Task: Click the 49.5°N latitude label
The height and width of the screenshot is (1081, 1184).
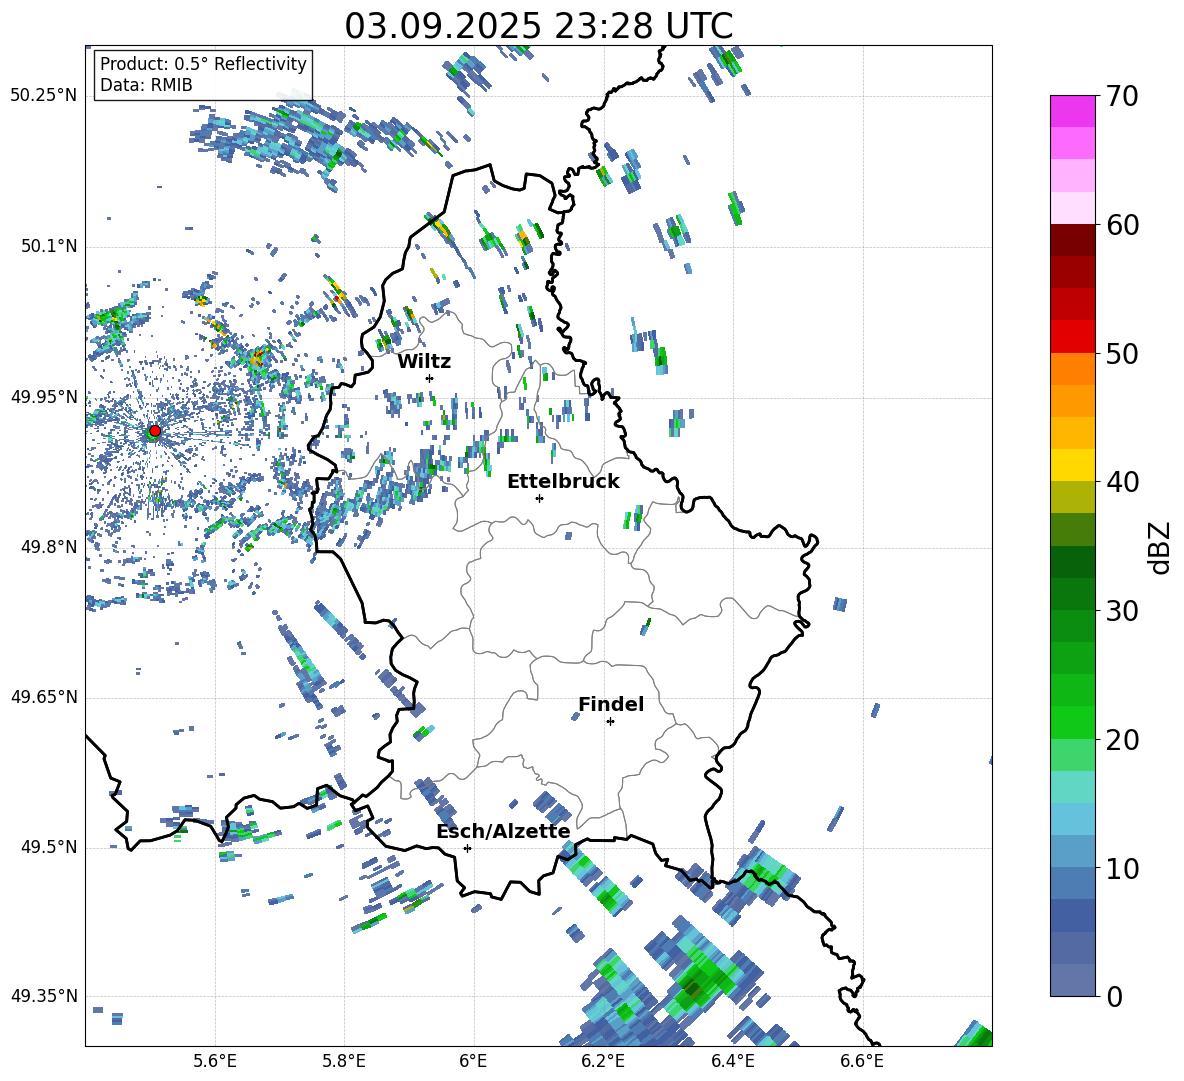Action: pyautogui.click(x=49, y=847)
